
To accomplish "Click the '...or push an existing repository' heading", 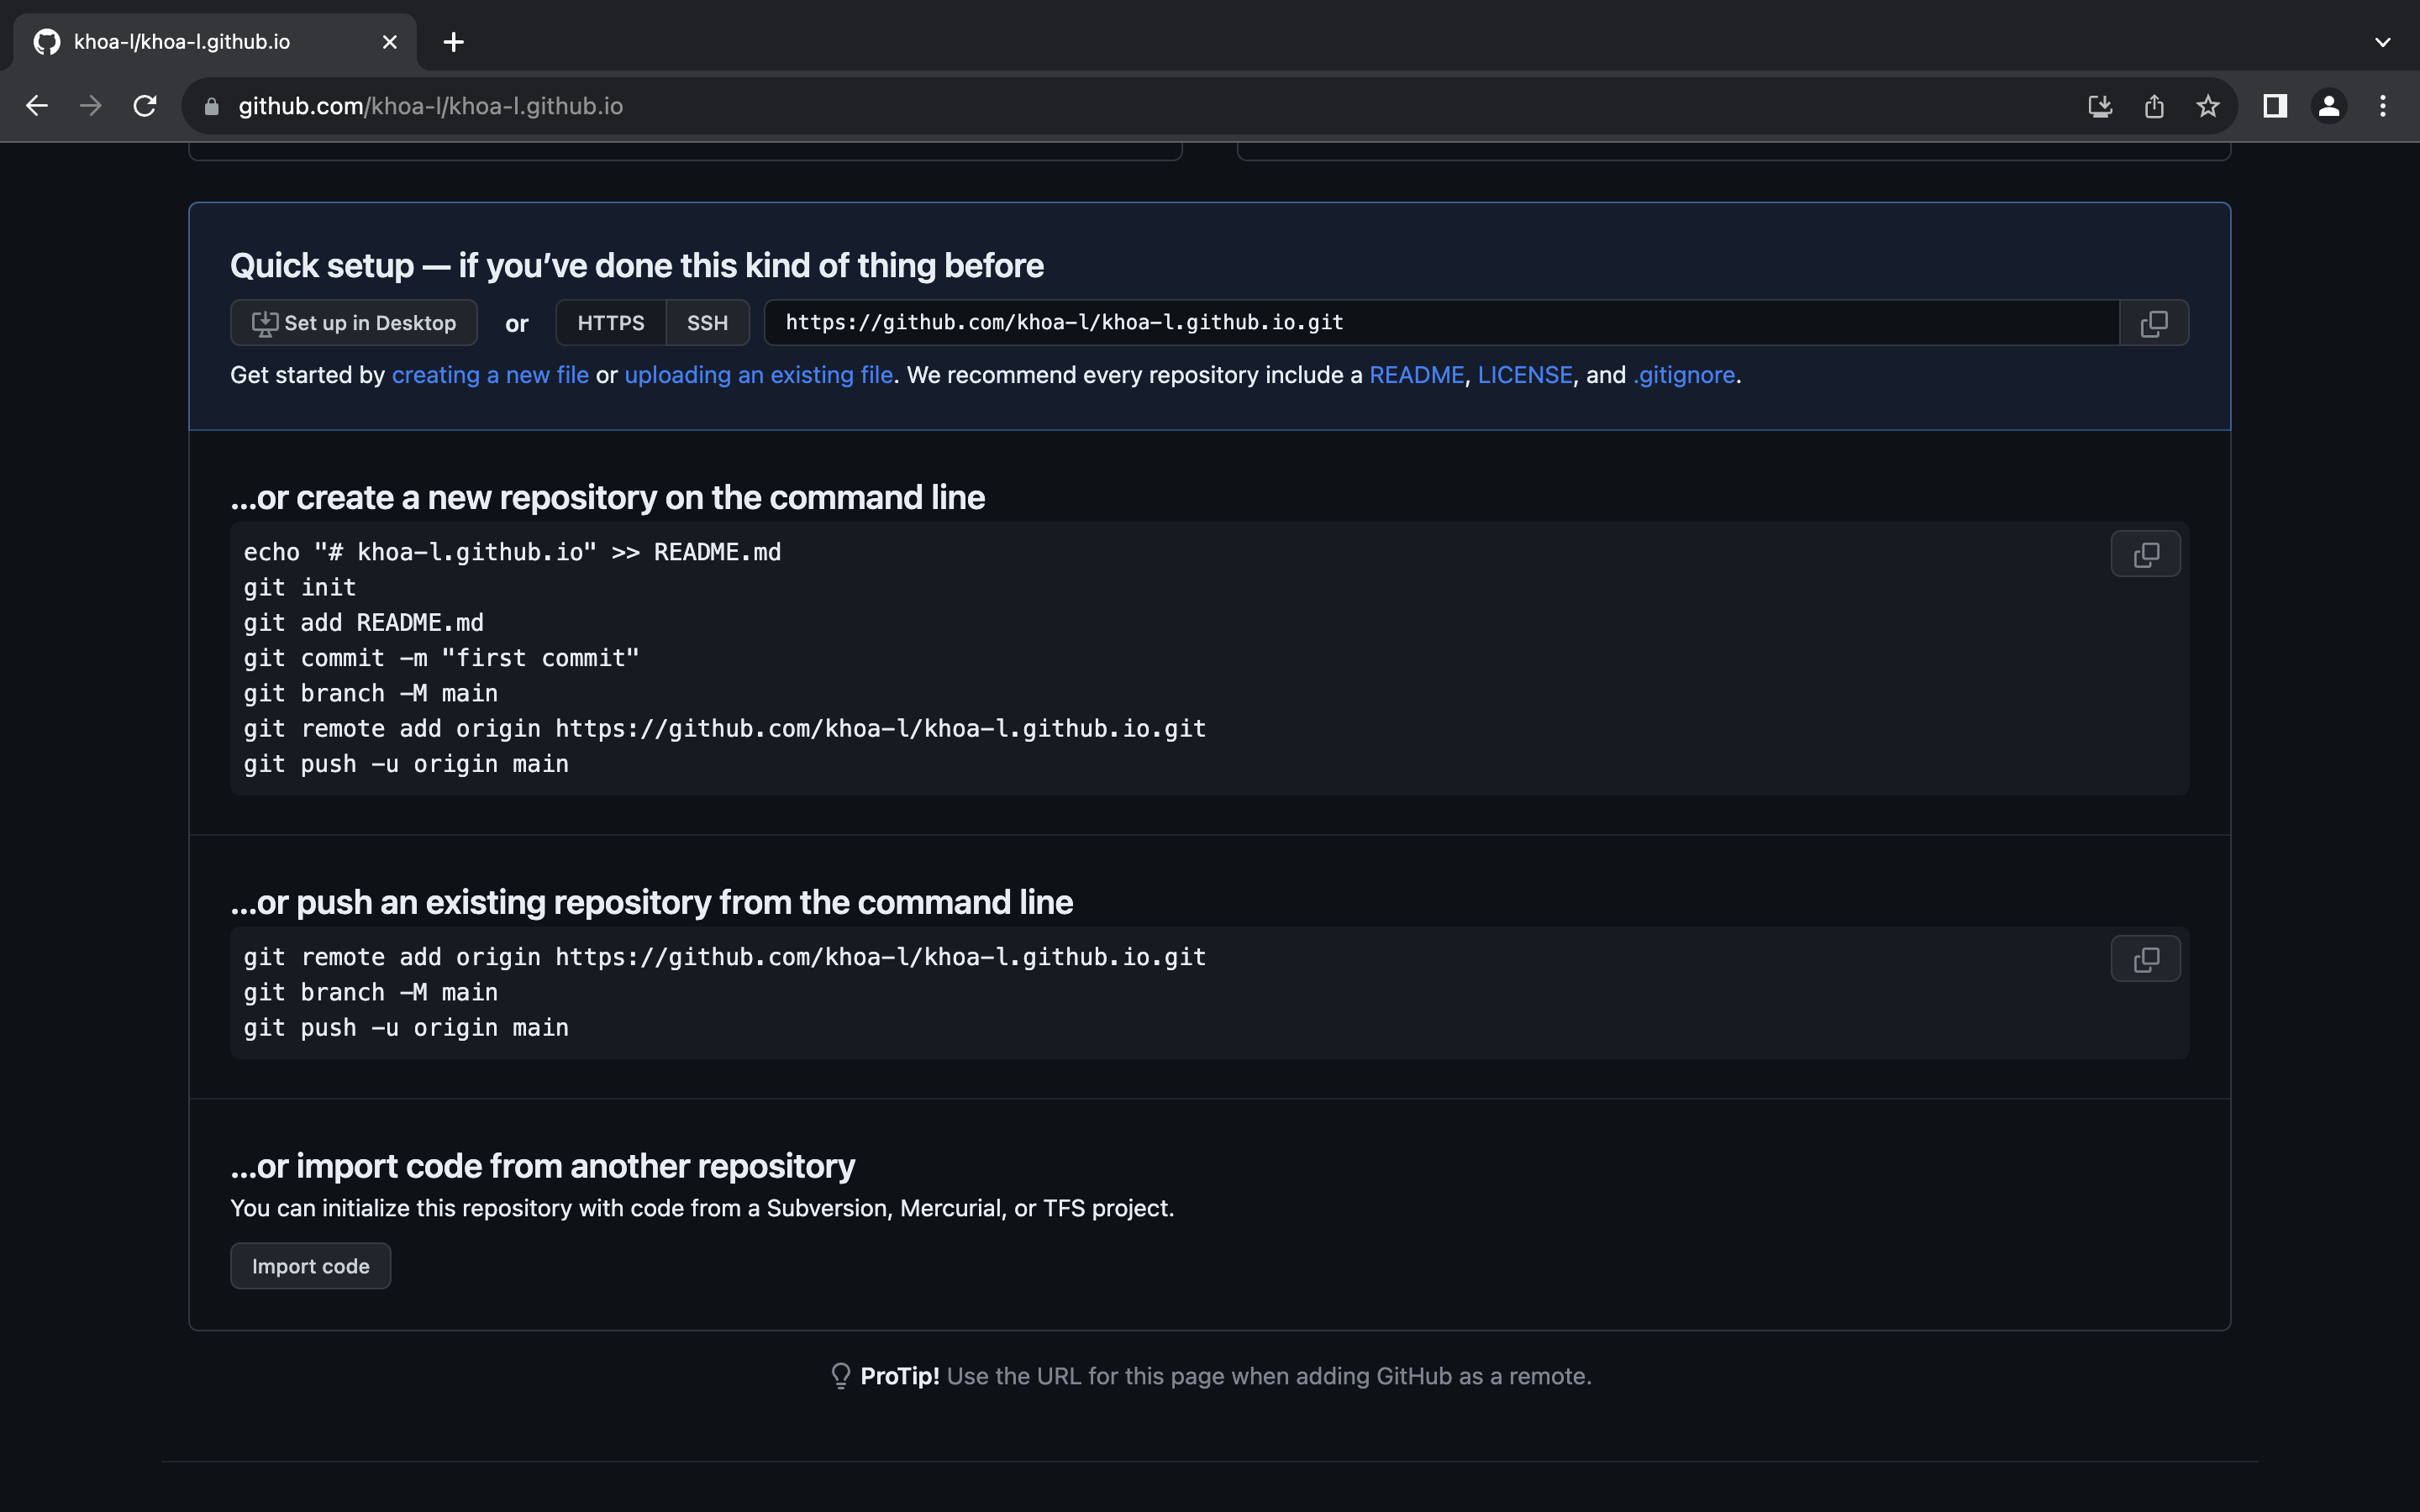I will coord(651,902).
